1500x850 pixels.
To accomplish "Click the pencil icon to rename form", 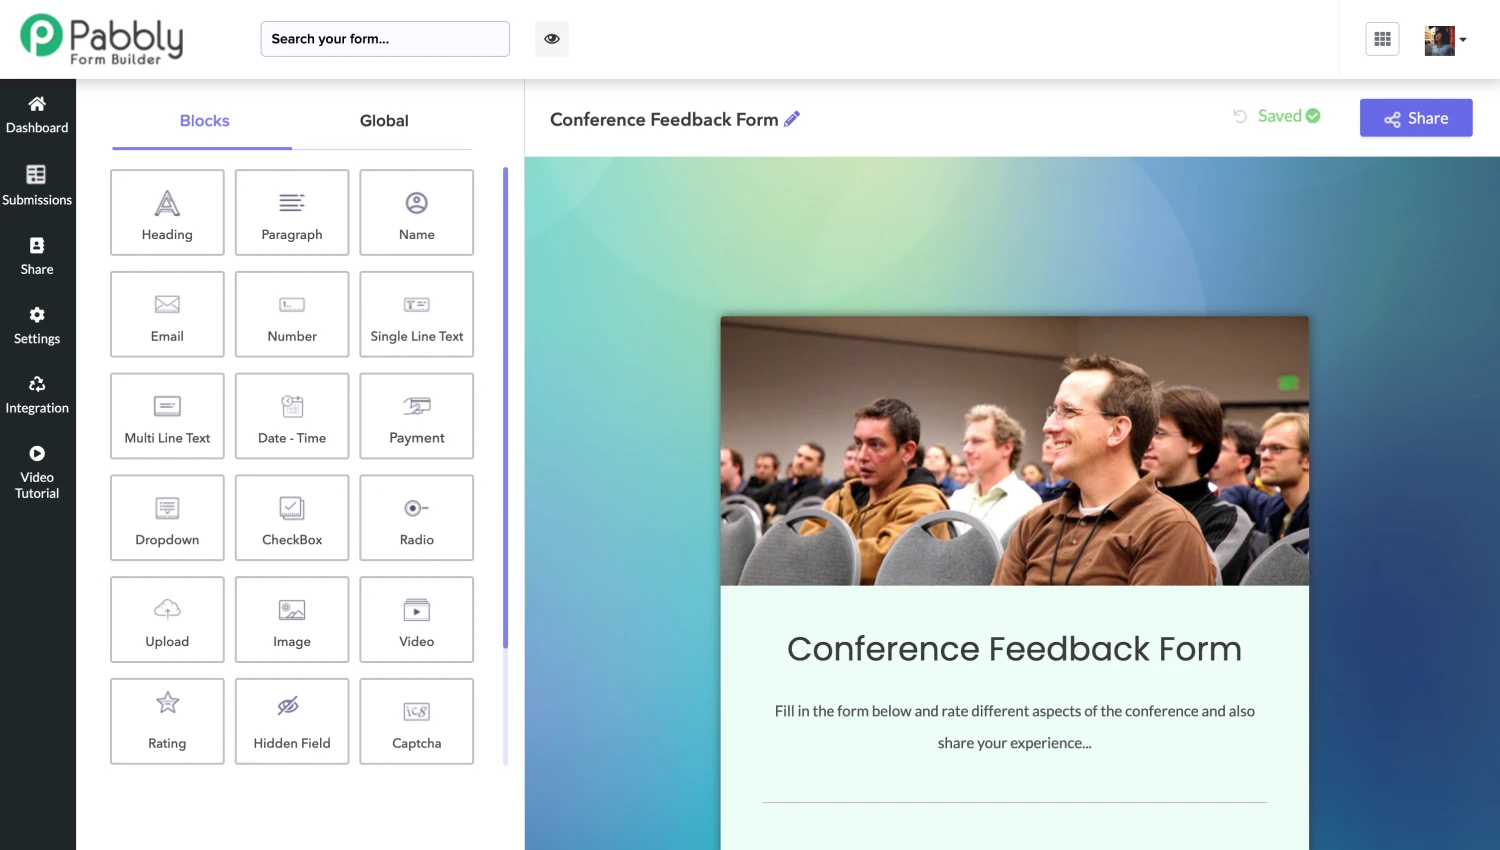I will (x=792, y=119).
